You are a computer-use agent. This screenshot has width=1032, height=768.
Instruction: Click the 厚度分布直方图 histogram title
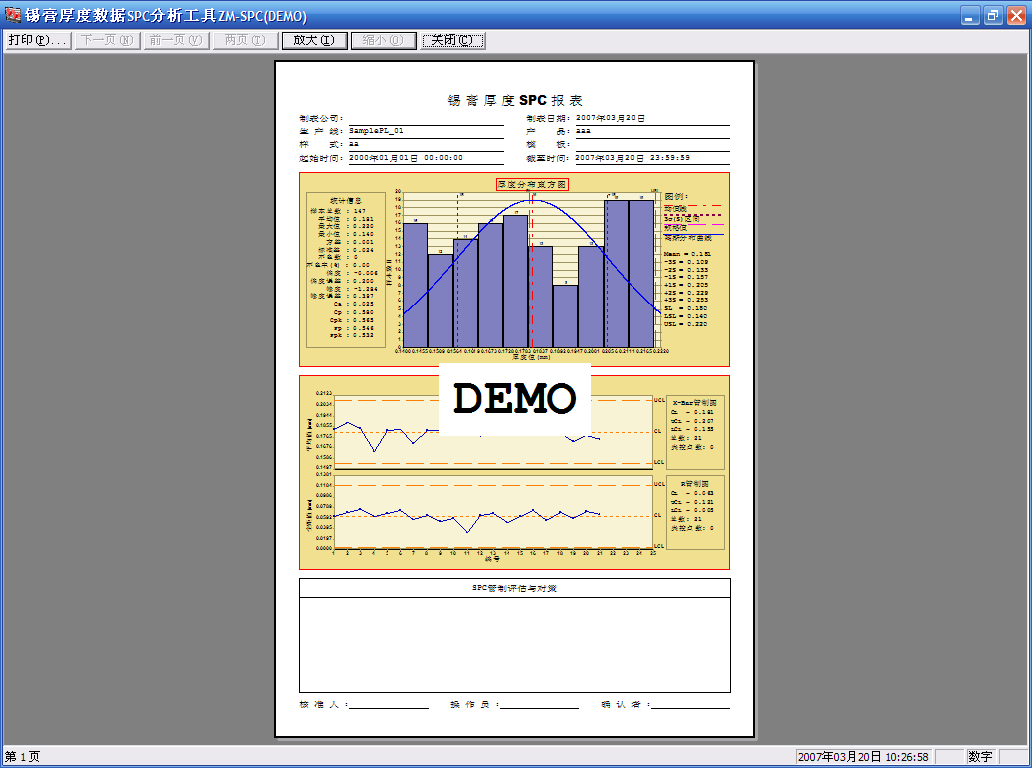tap(532, 184)
